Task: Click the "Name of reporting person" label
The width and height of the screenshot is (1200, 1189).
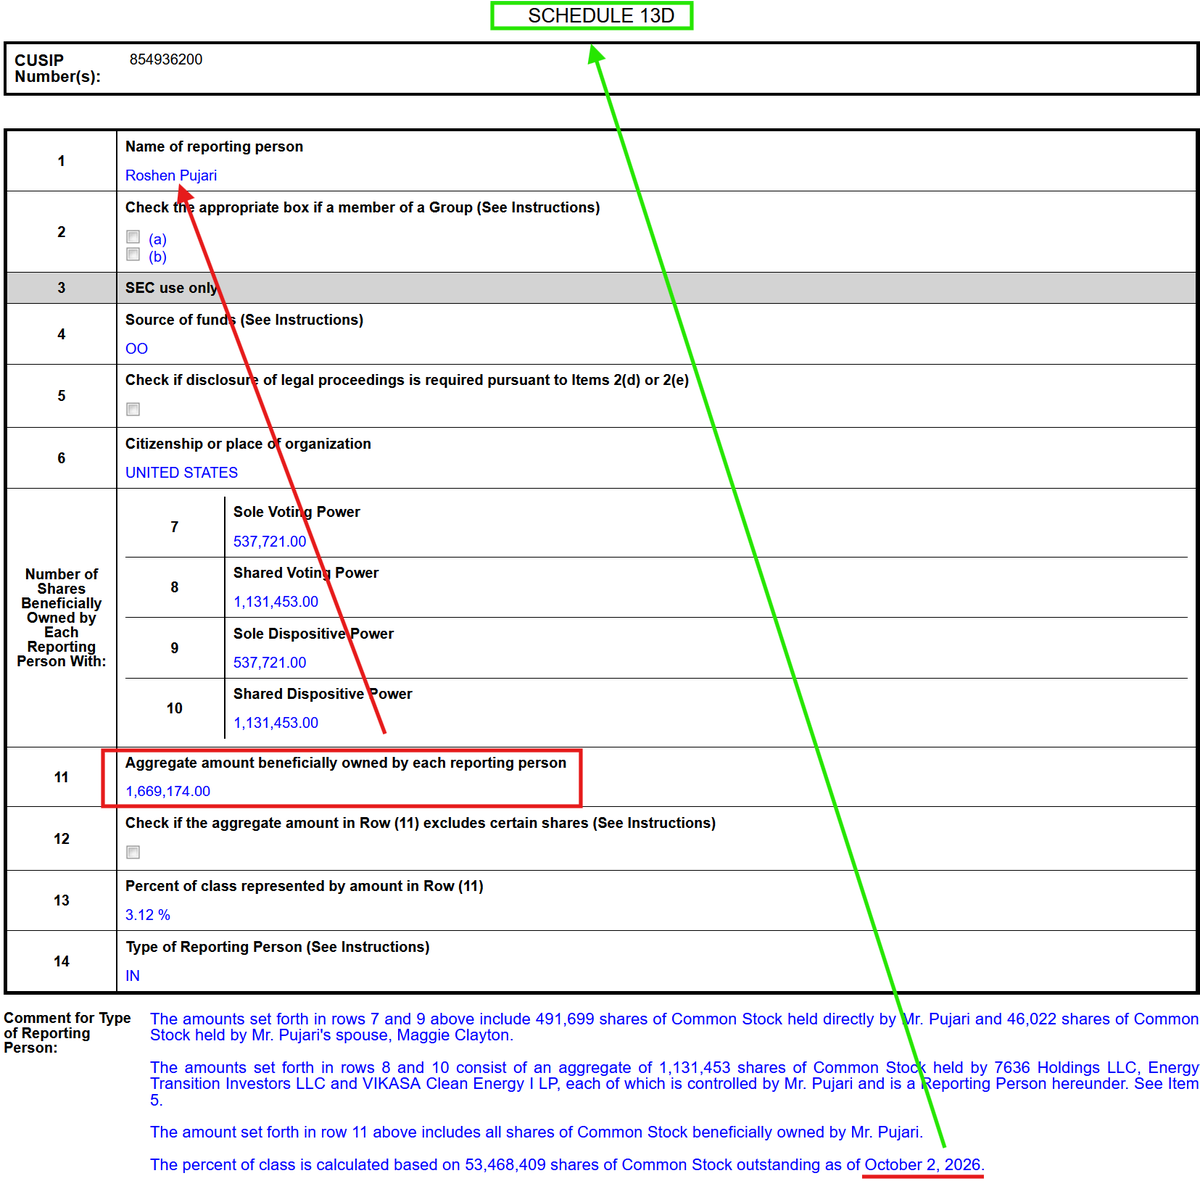Action: coord(214,147)
